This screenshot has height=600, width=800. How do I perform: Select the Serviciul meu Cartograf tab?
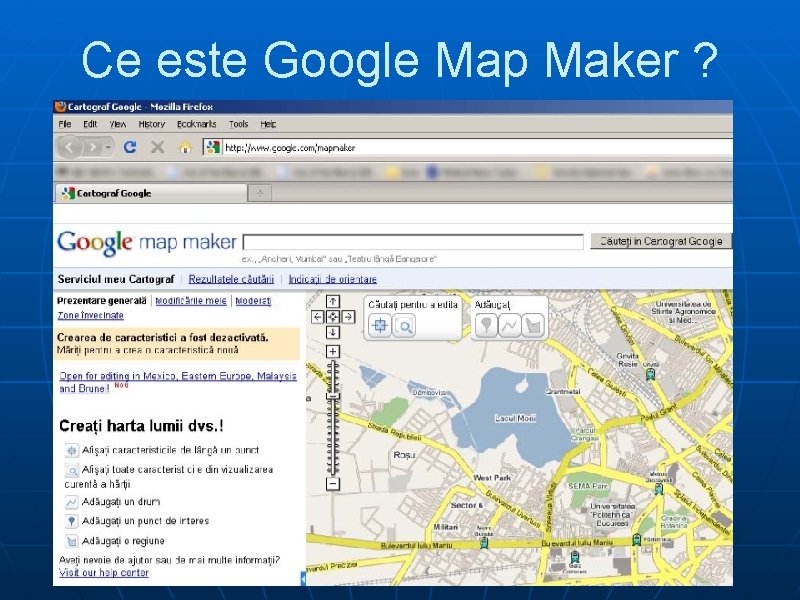click(116, 279)
